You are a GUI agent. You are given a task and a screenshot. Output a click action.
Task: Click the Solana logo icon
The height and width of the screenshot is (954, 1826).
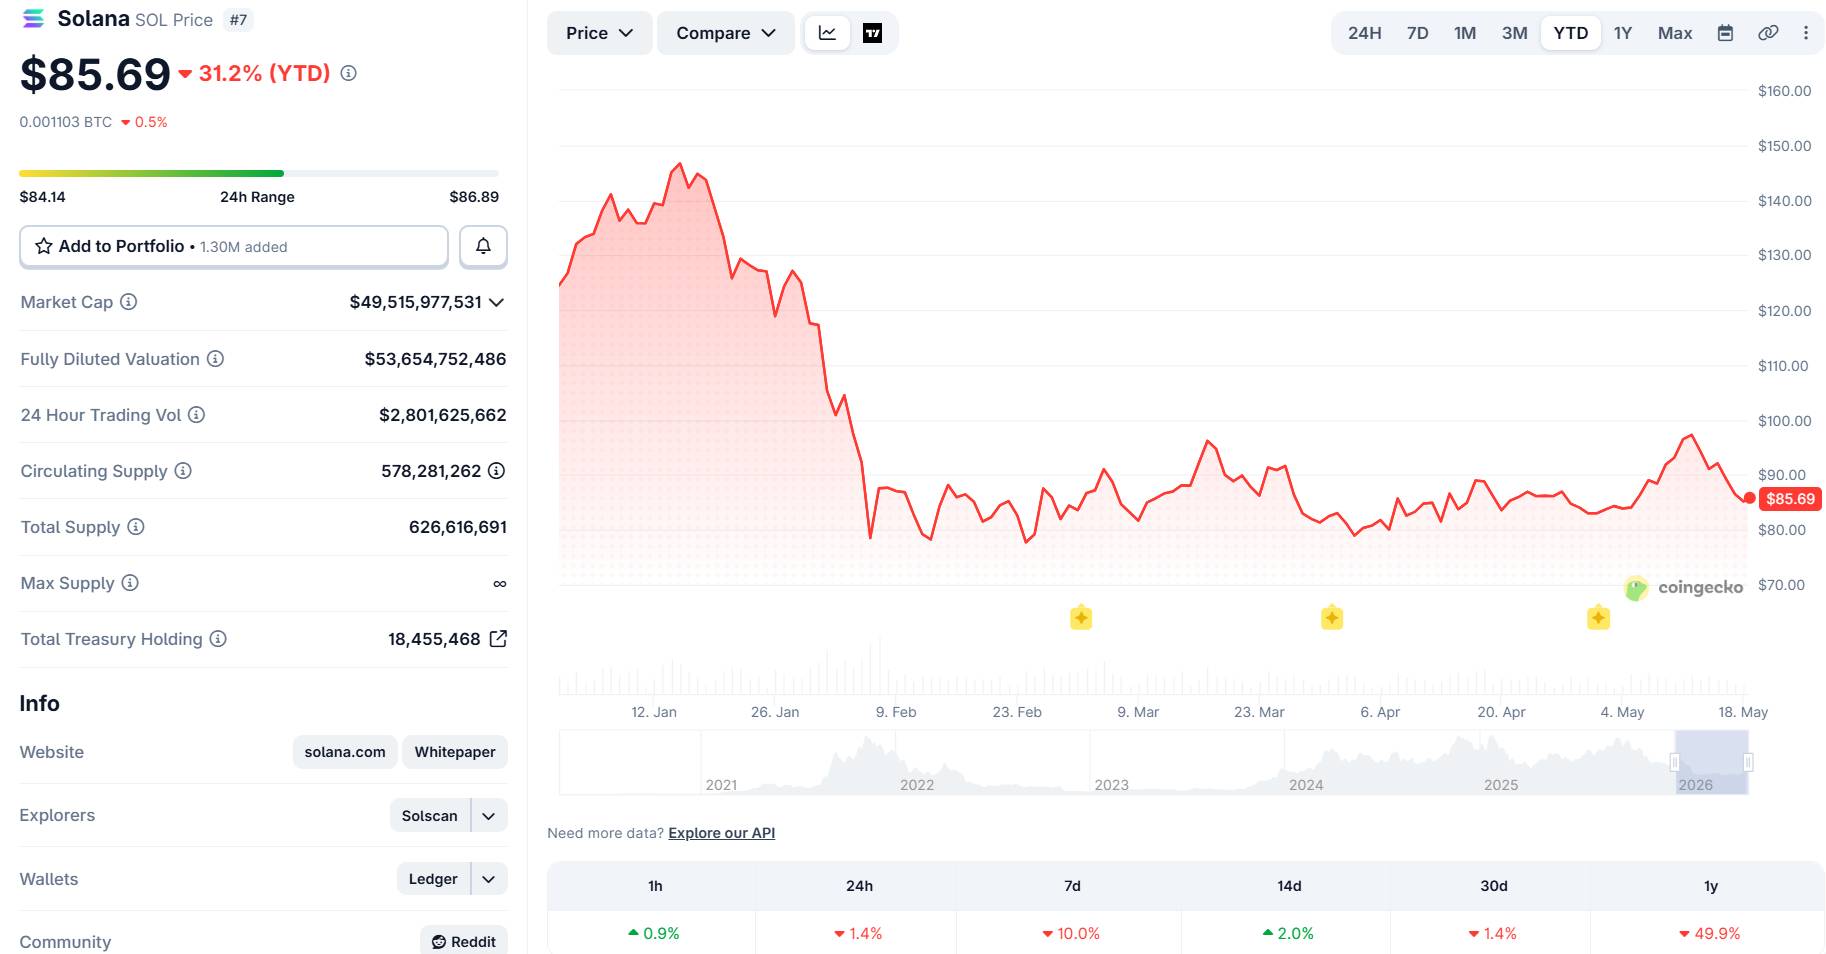click(33, 19)
